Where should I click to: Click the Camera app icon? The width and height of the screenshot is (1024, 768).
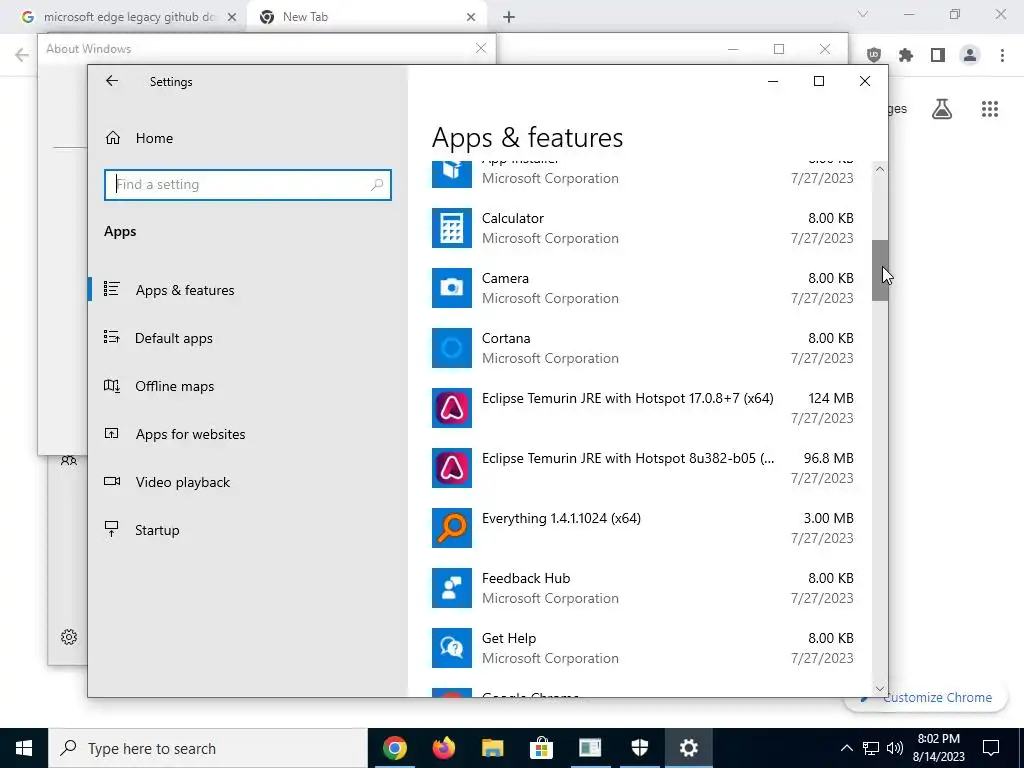pyautogui.click(x=451, y=288)
